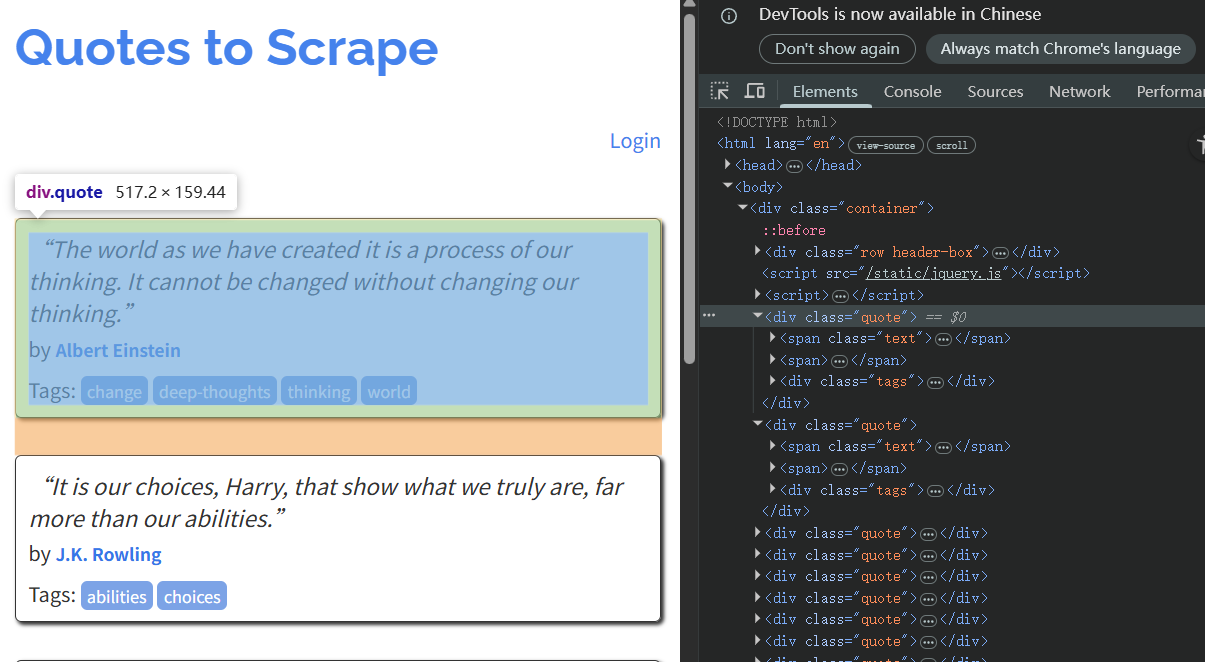Viewport: 1205px width, 662px height.
Task: Click the world tag
Action: coord(389,391)
